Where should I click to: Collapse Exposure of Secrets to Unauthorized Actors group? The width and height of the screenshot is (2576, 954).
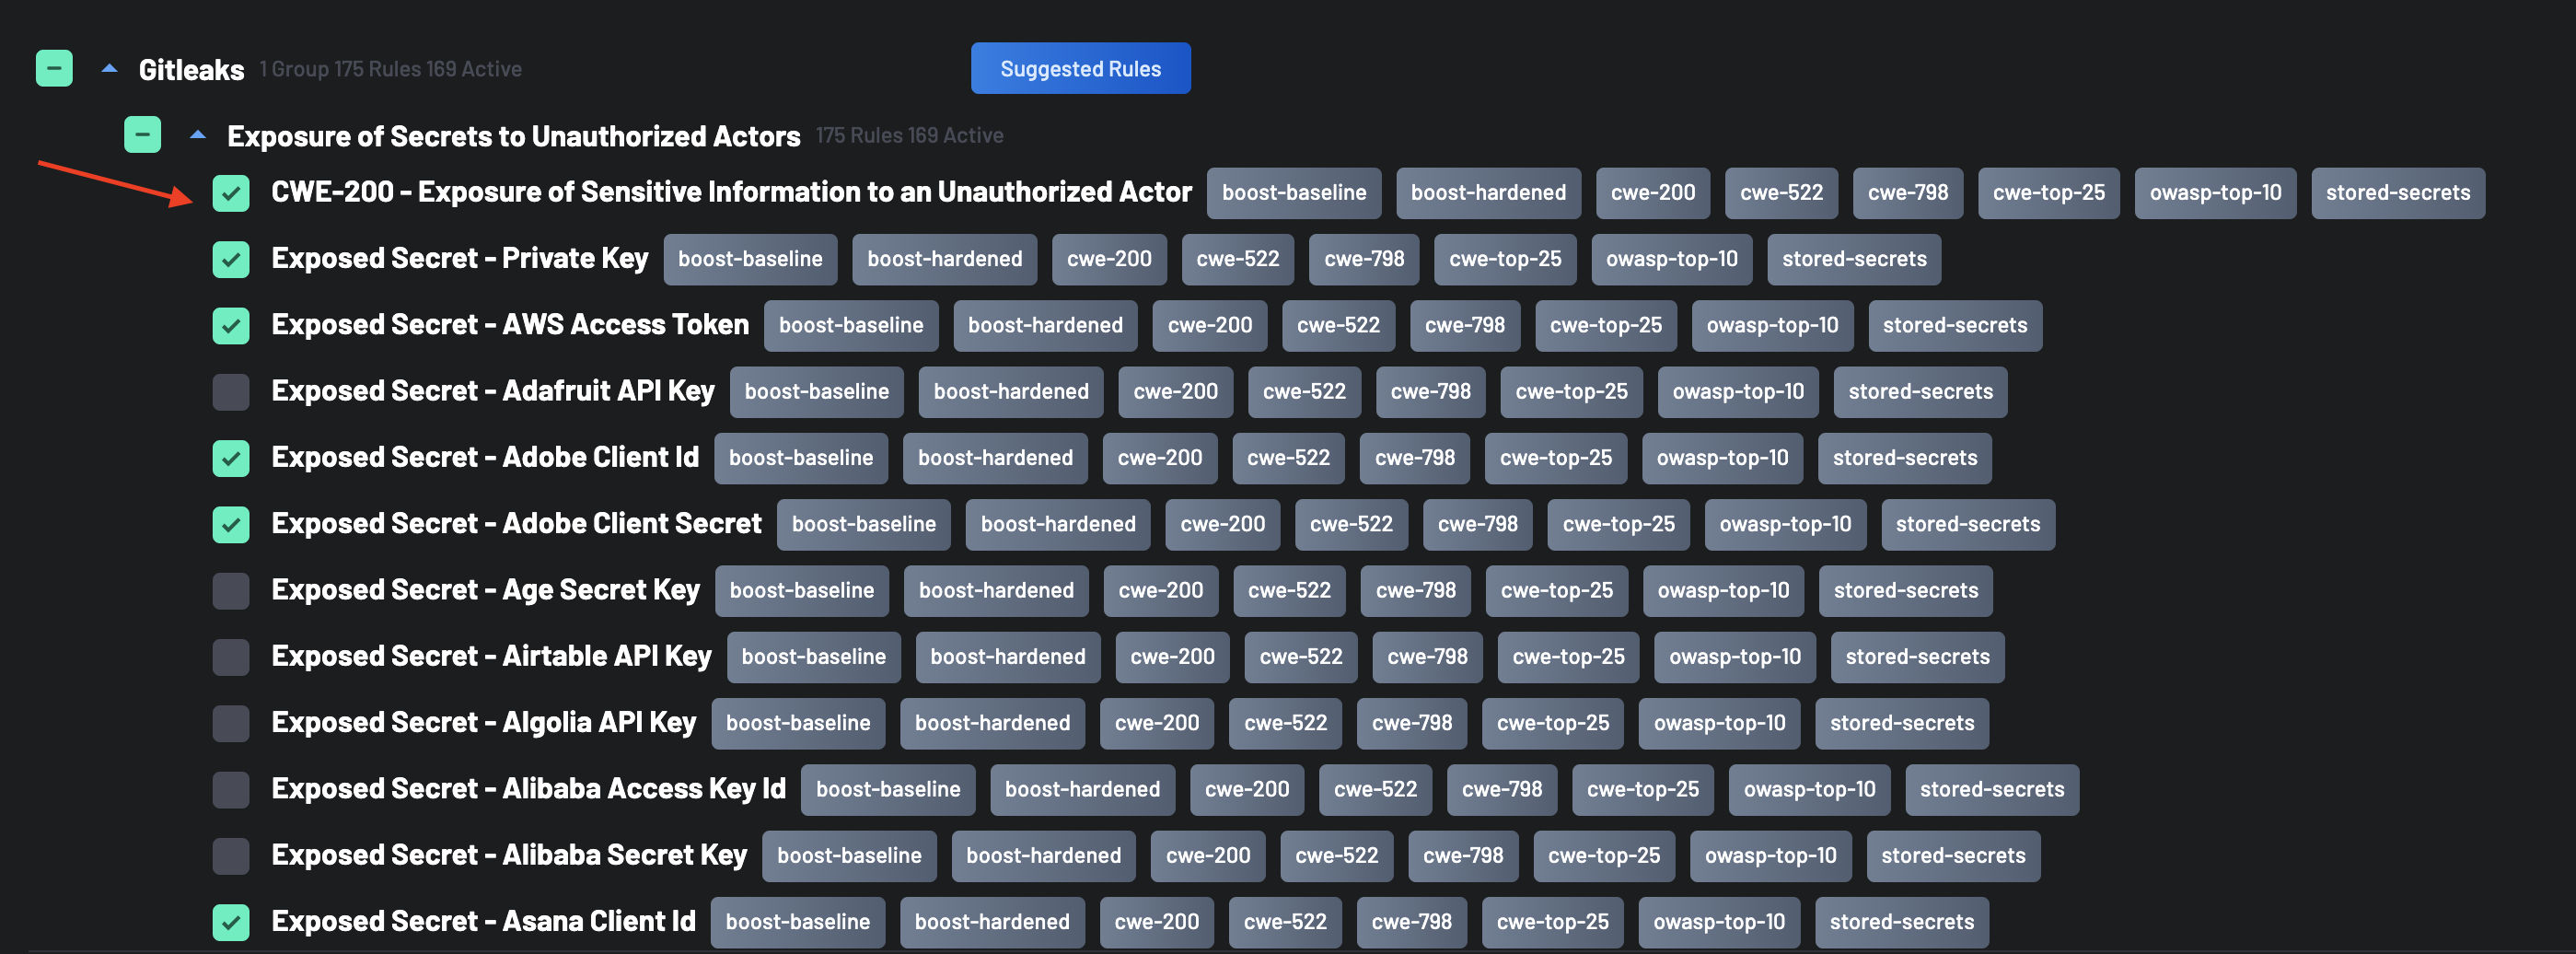pyautogui.click(x=198, y=134)
